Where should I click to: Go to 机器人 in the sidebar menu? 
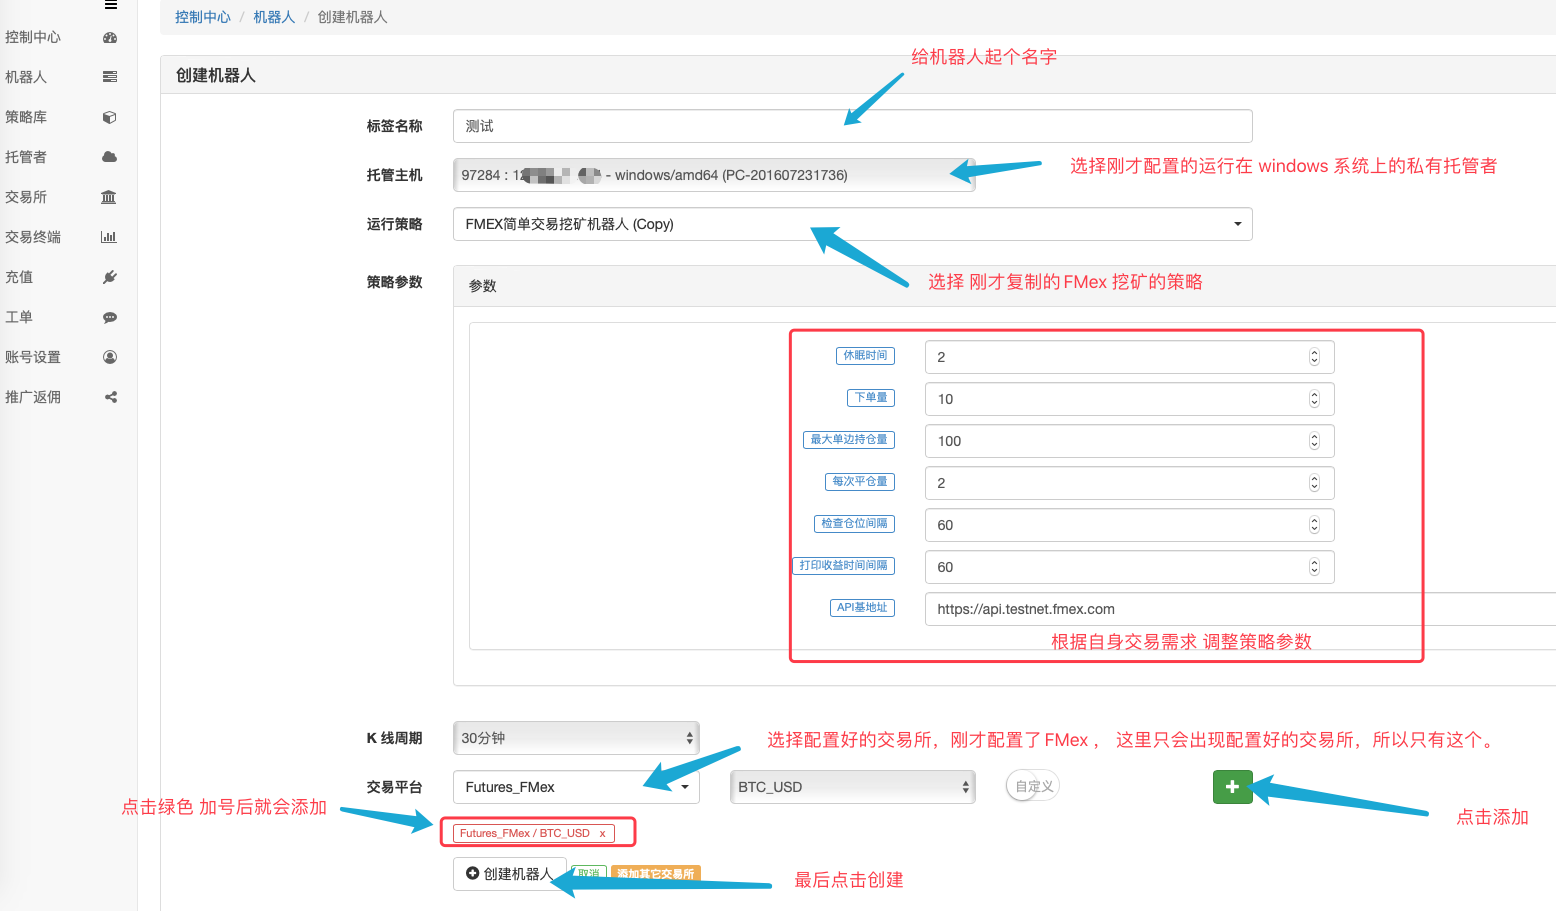(x=26, y=77)
